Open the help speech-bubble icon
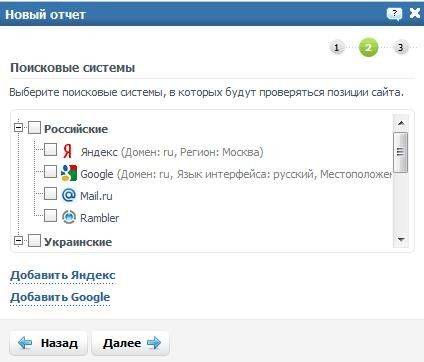 pyautogui.click(x=394, y=14)
